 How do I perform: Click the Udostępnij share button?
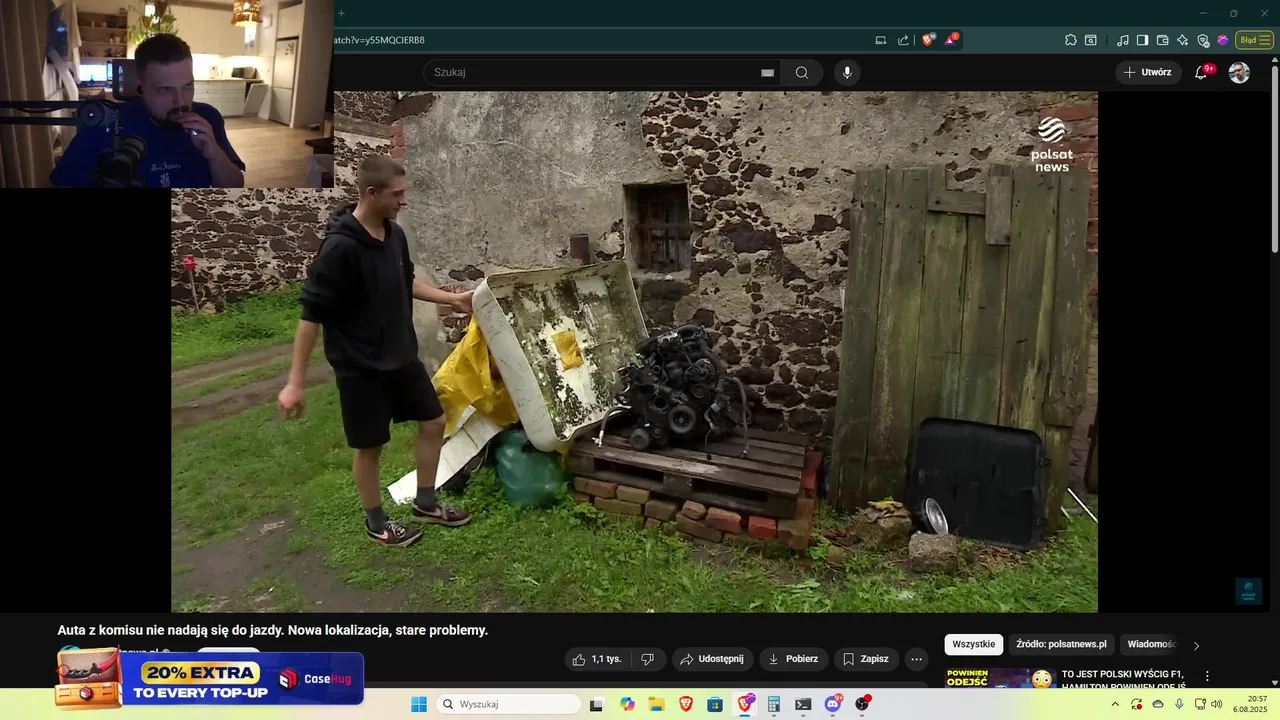[712, 659]
